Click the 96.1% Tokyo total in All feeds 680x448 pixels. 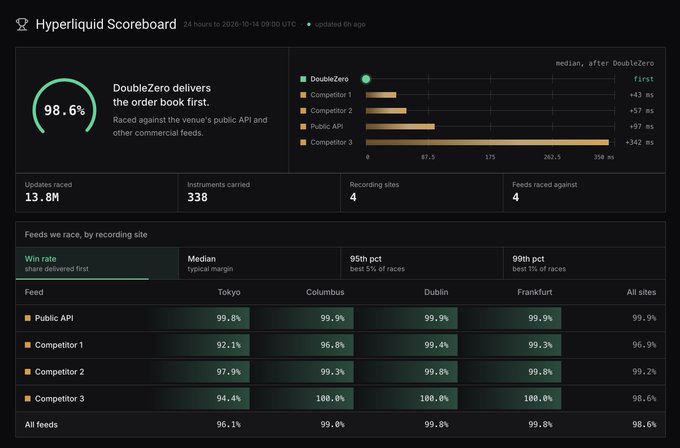(229, 425)
